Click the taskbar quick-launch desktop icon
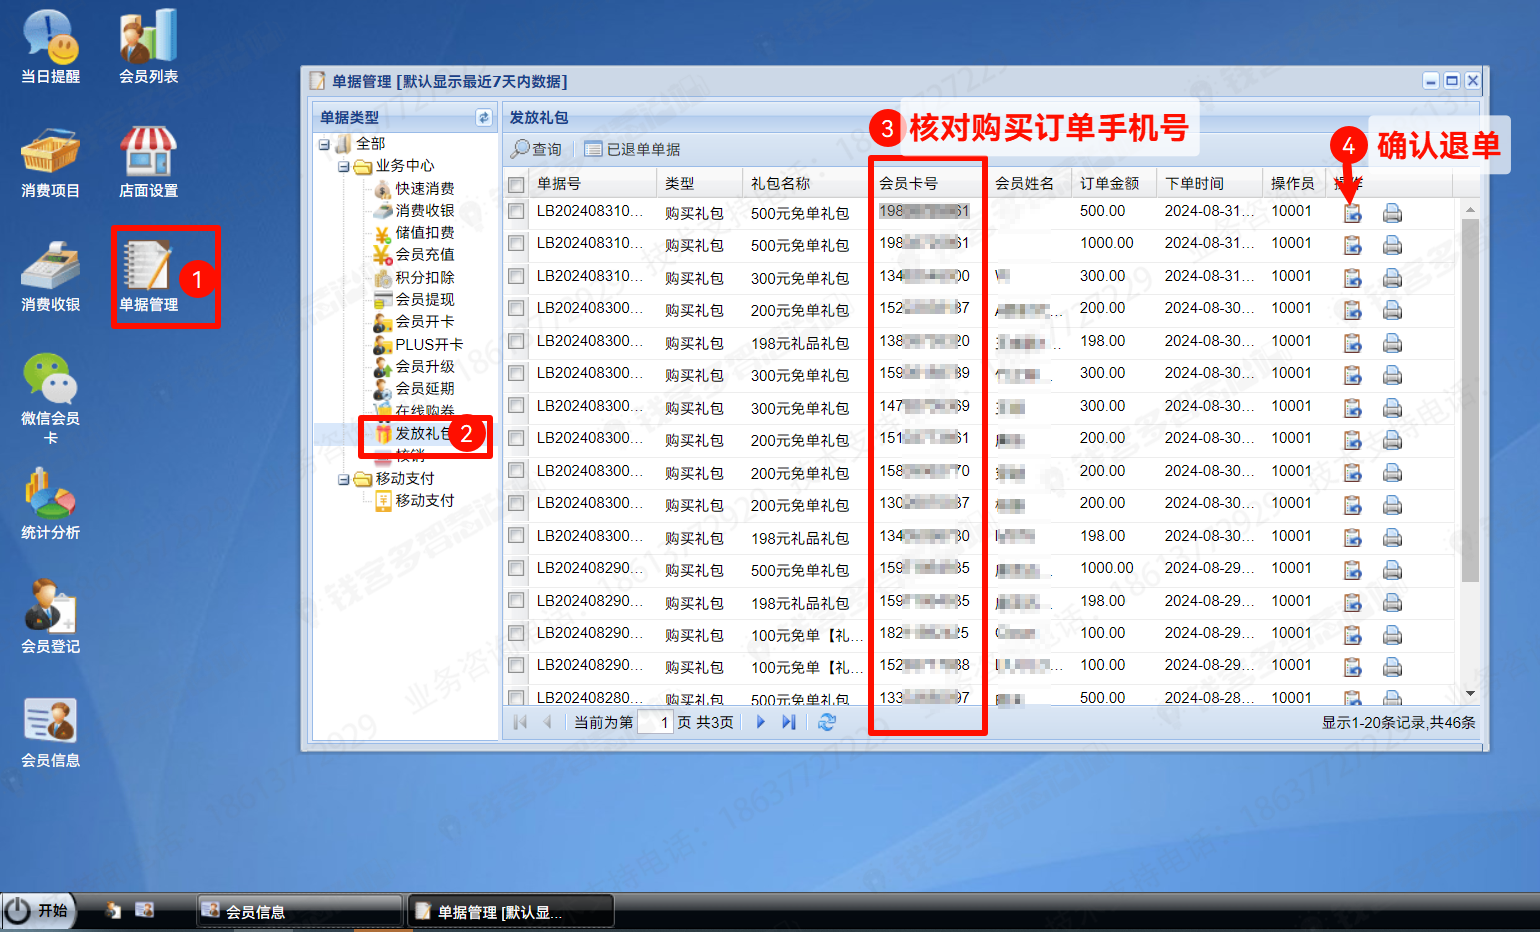 click(145, 910)
